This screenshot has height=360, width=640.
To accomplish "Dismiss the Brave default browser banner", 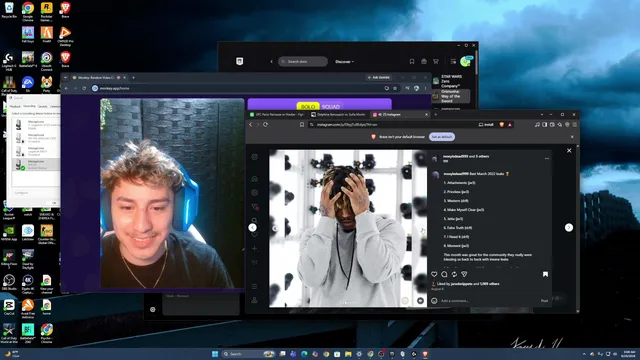I will coord(572,137).
